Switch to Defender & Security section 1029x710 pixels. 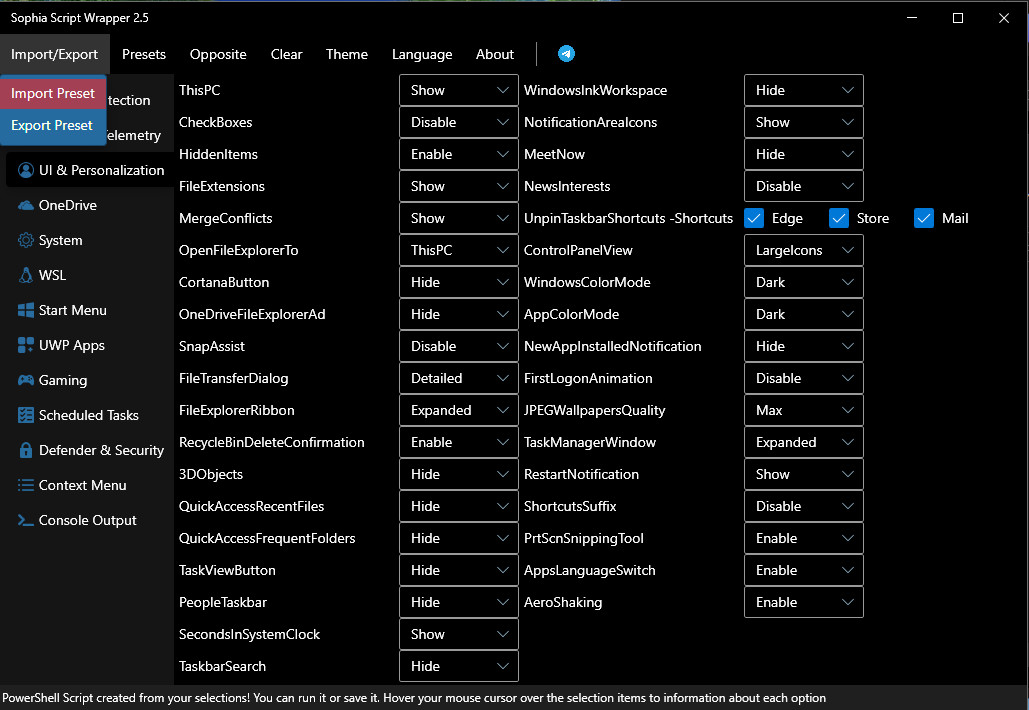pos(90,450)
